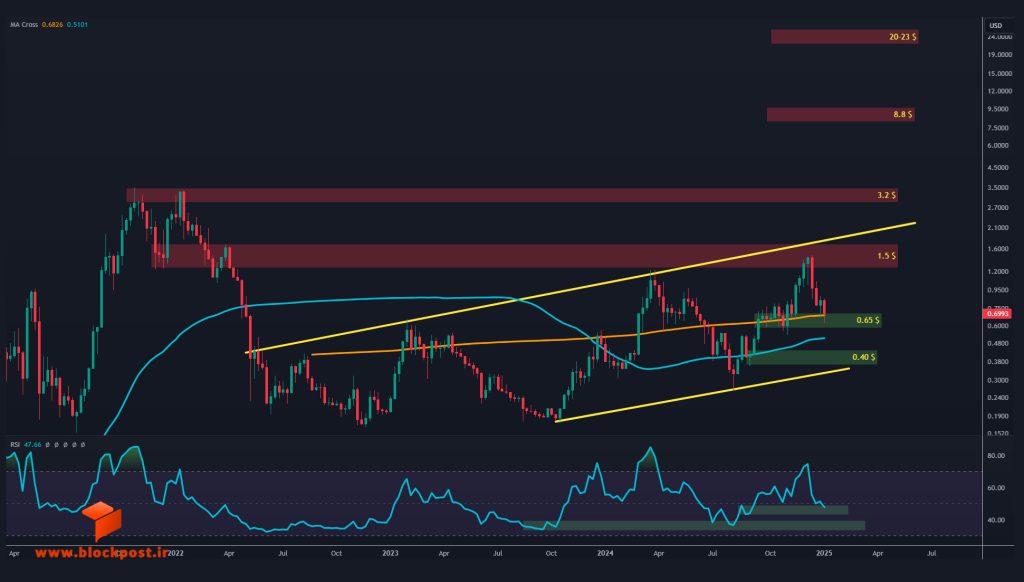Click the 80.00 level on RSI scale

point(996,456)
